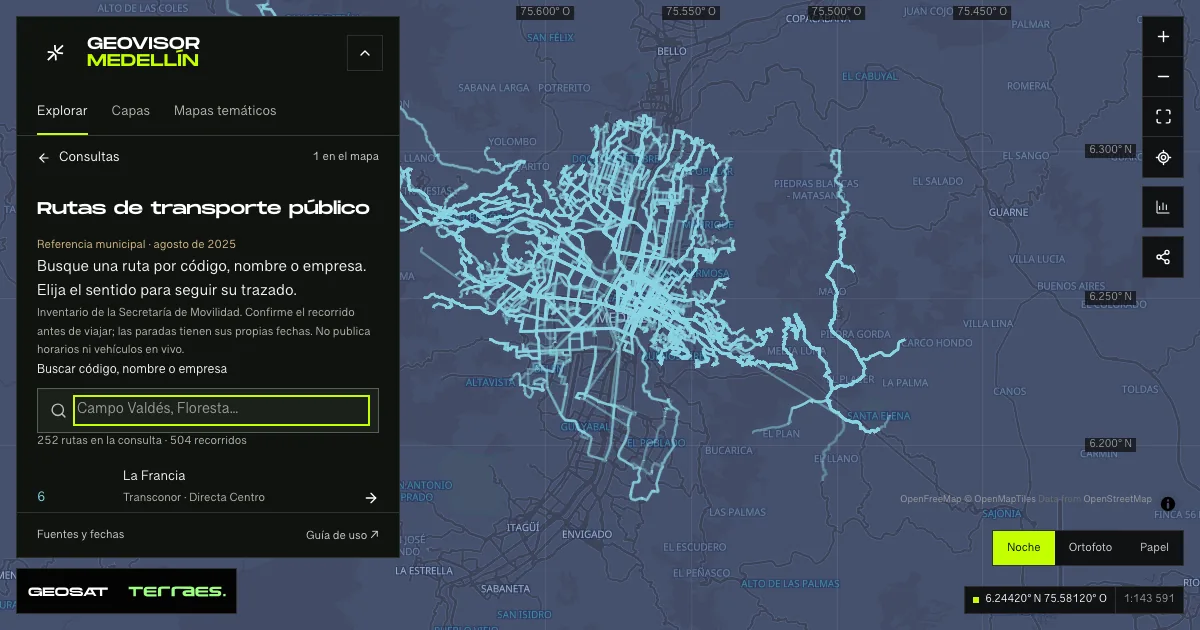The width and height of the screenshot is (1200, 630).
Task: Click the 'Rutas de transporte público' heading
Action: 203,208
